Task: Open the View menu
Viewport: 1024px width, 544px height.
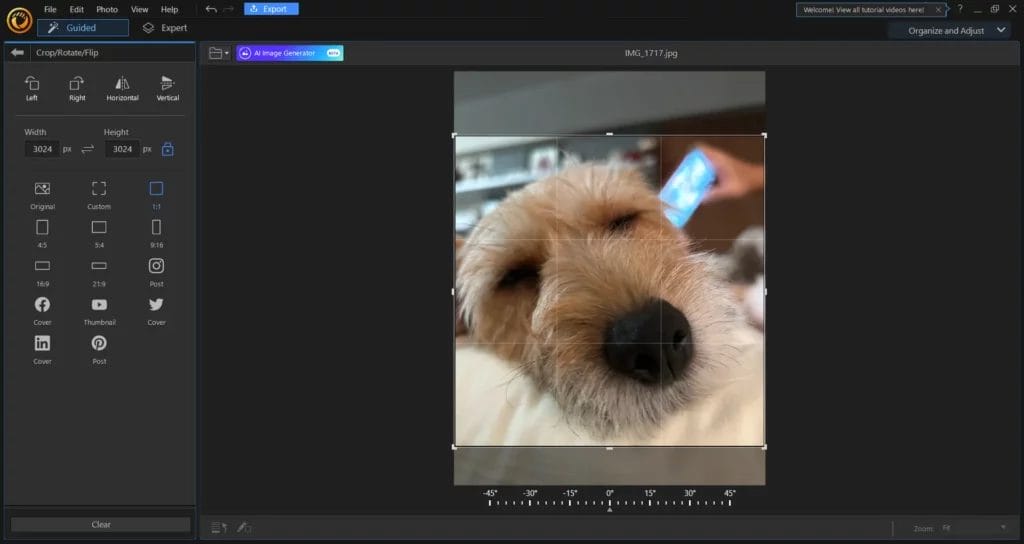Action: [x=139, y=9]
